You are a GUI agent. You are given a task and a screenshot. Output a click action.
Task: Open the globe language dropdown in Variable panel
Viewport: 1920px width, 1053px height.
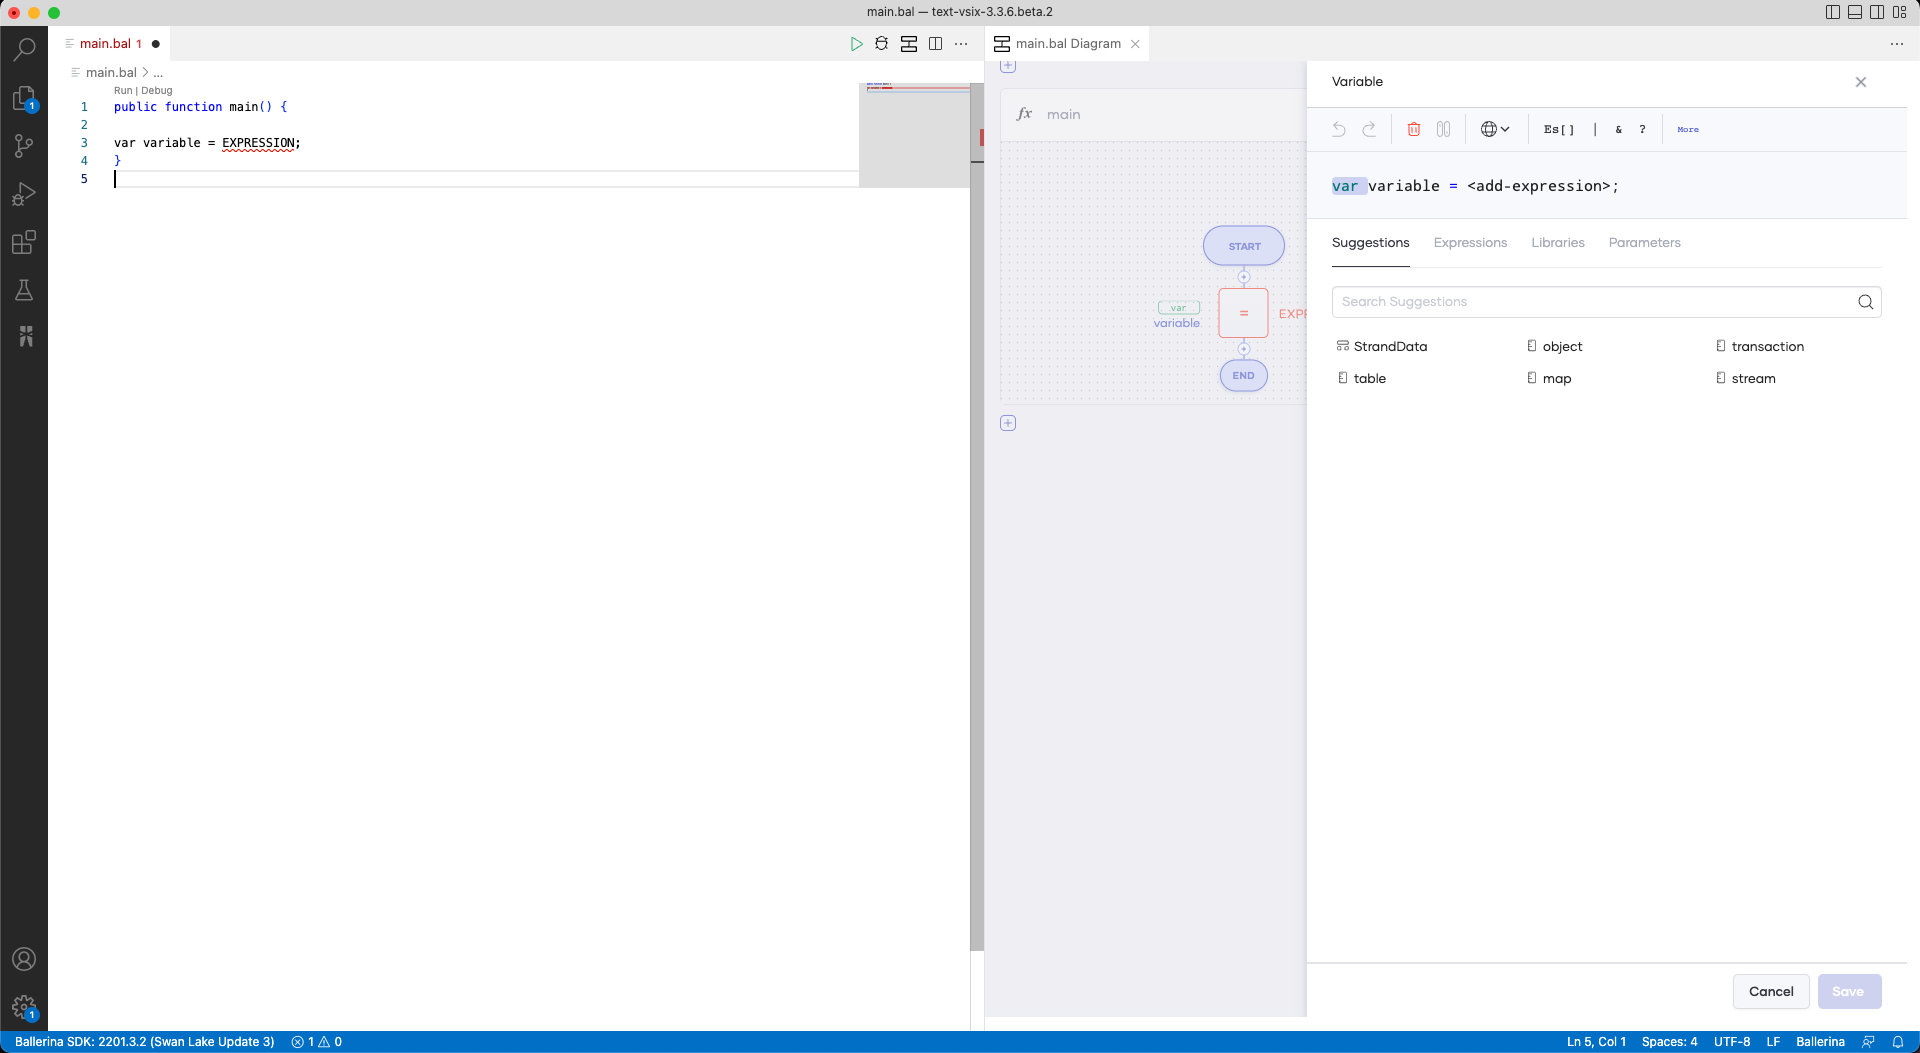coord(1494,129)
